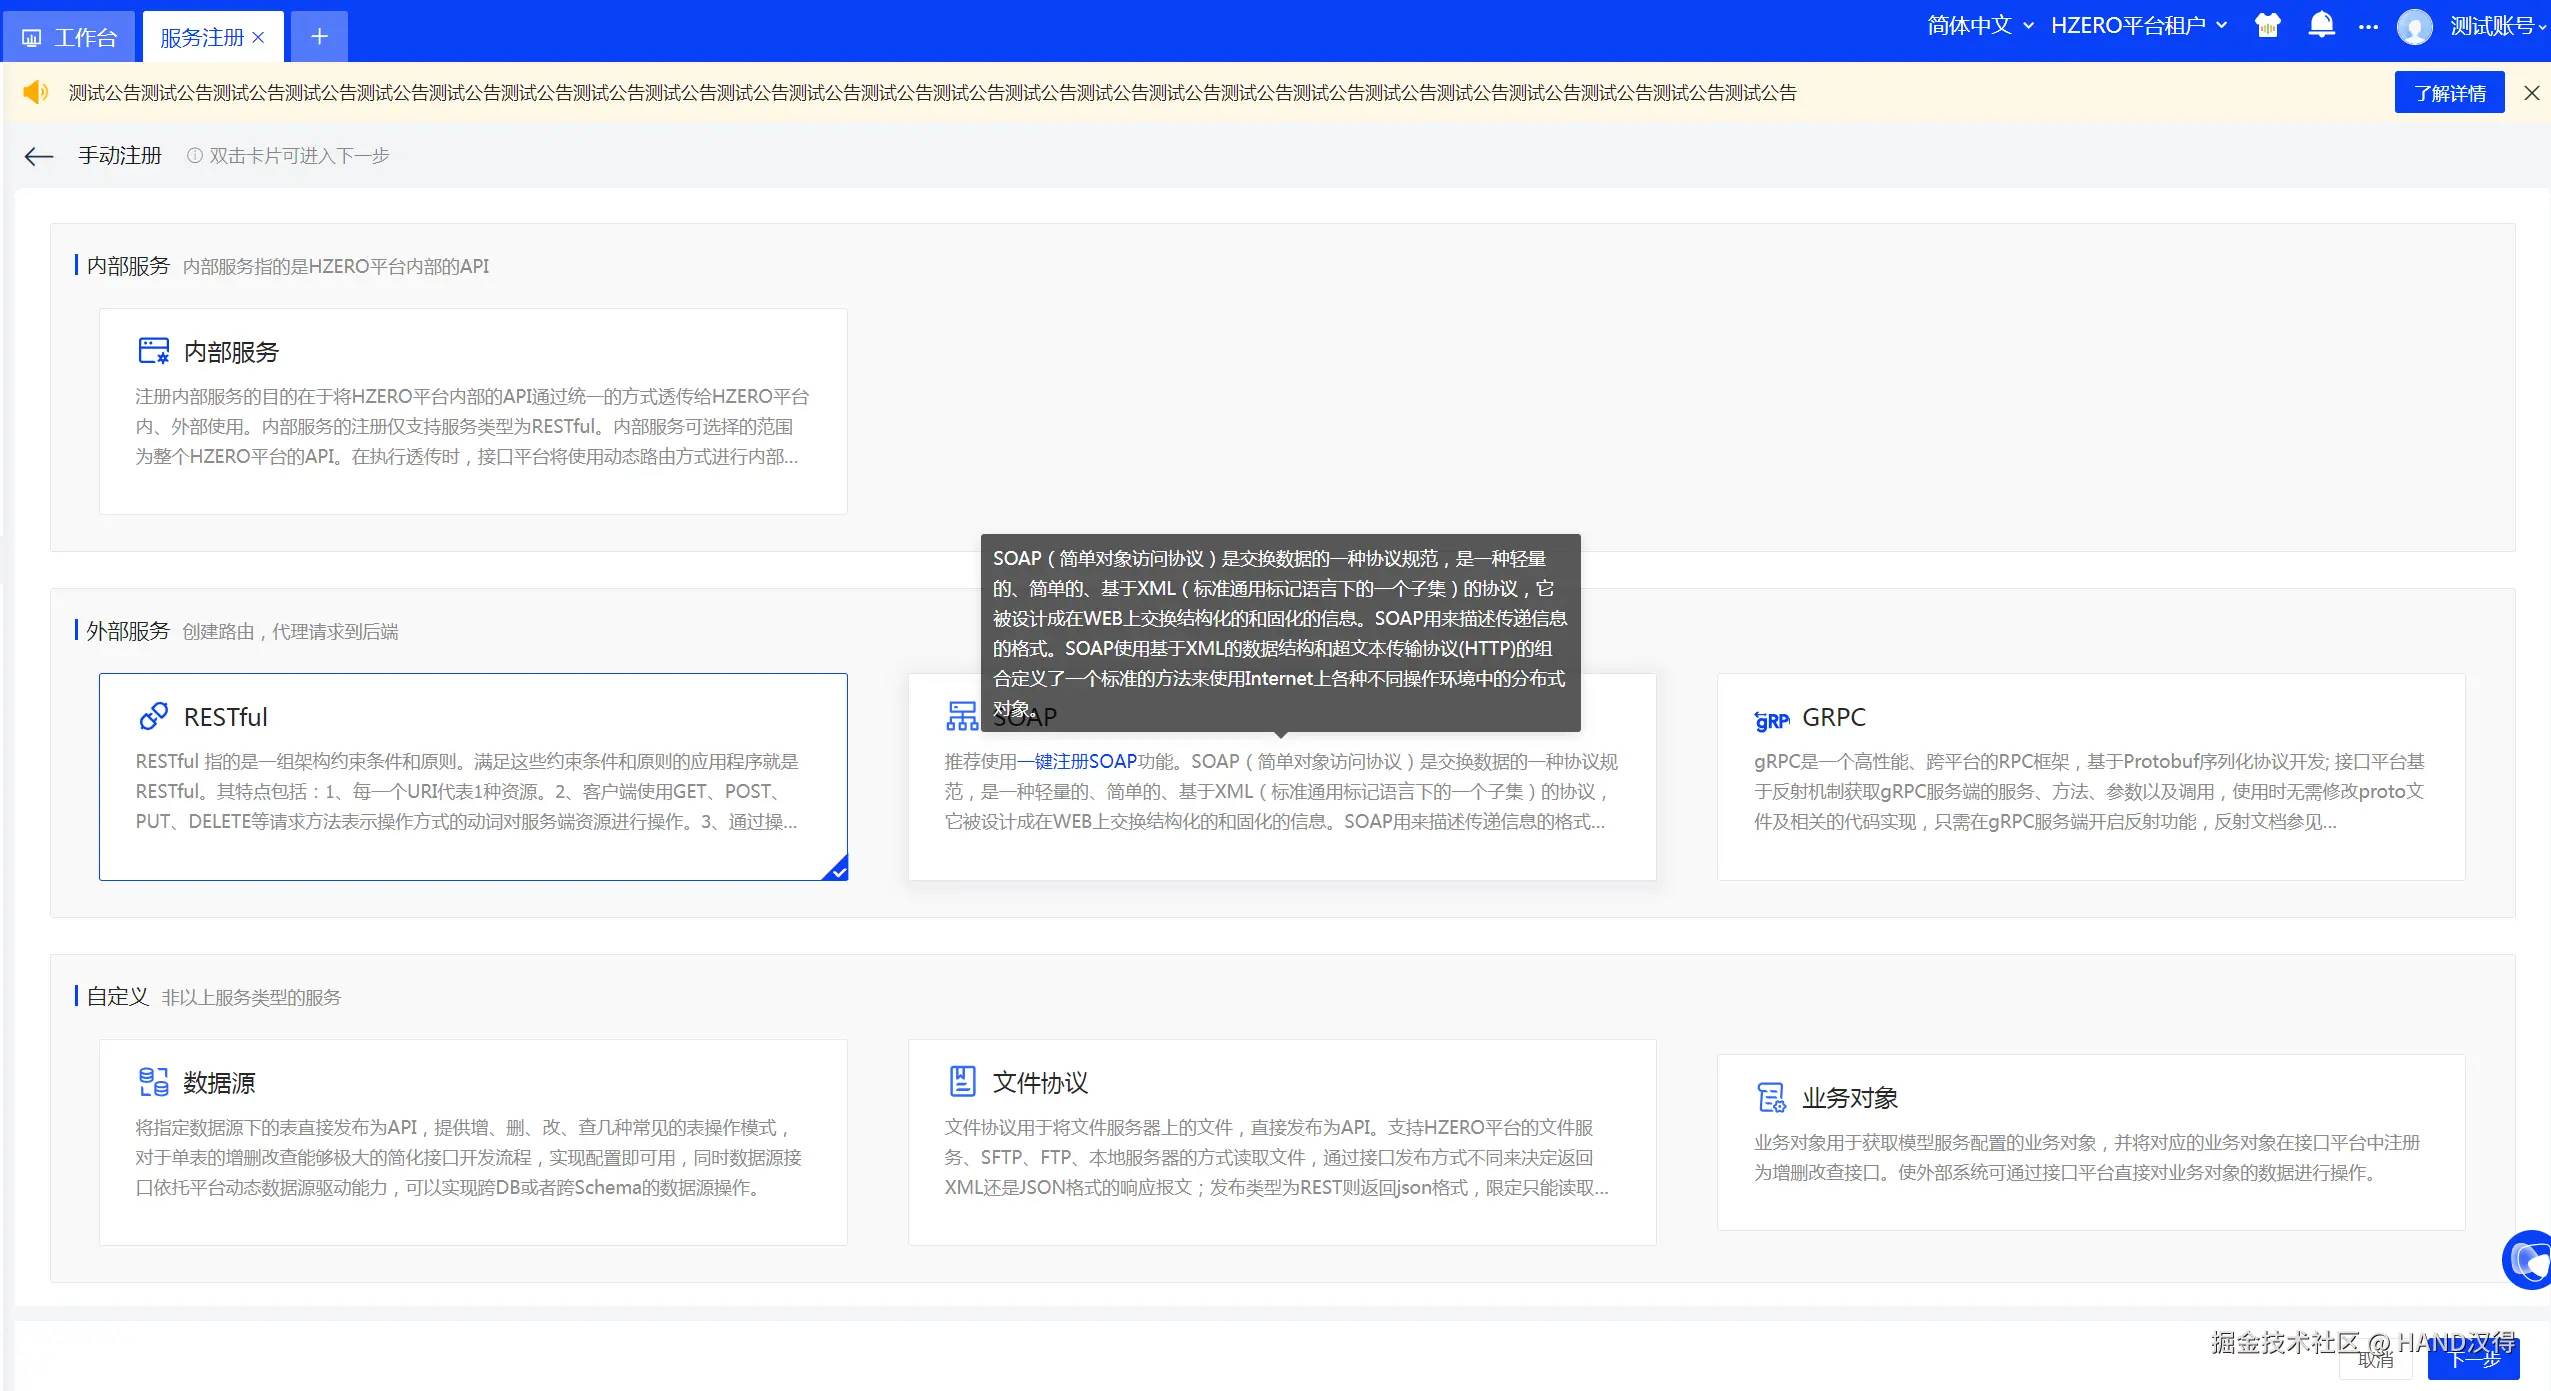The image size is (2551, 1391).
Task: Select the 业务对象 service card
Action: tap(2090, 1141)
